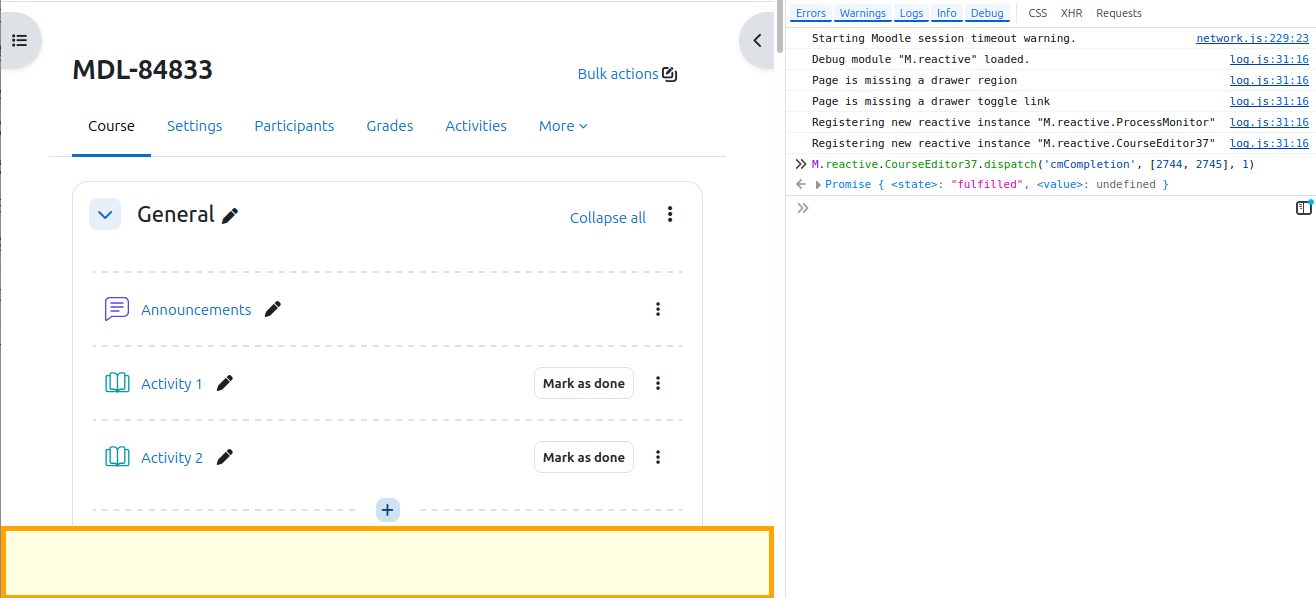
Task: Click the MDL-84833 course heading
Action: pyautogui.click(x=142, y=70)
